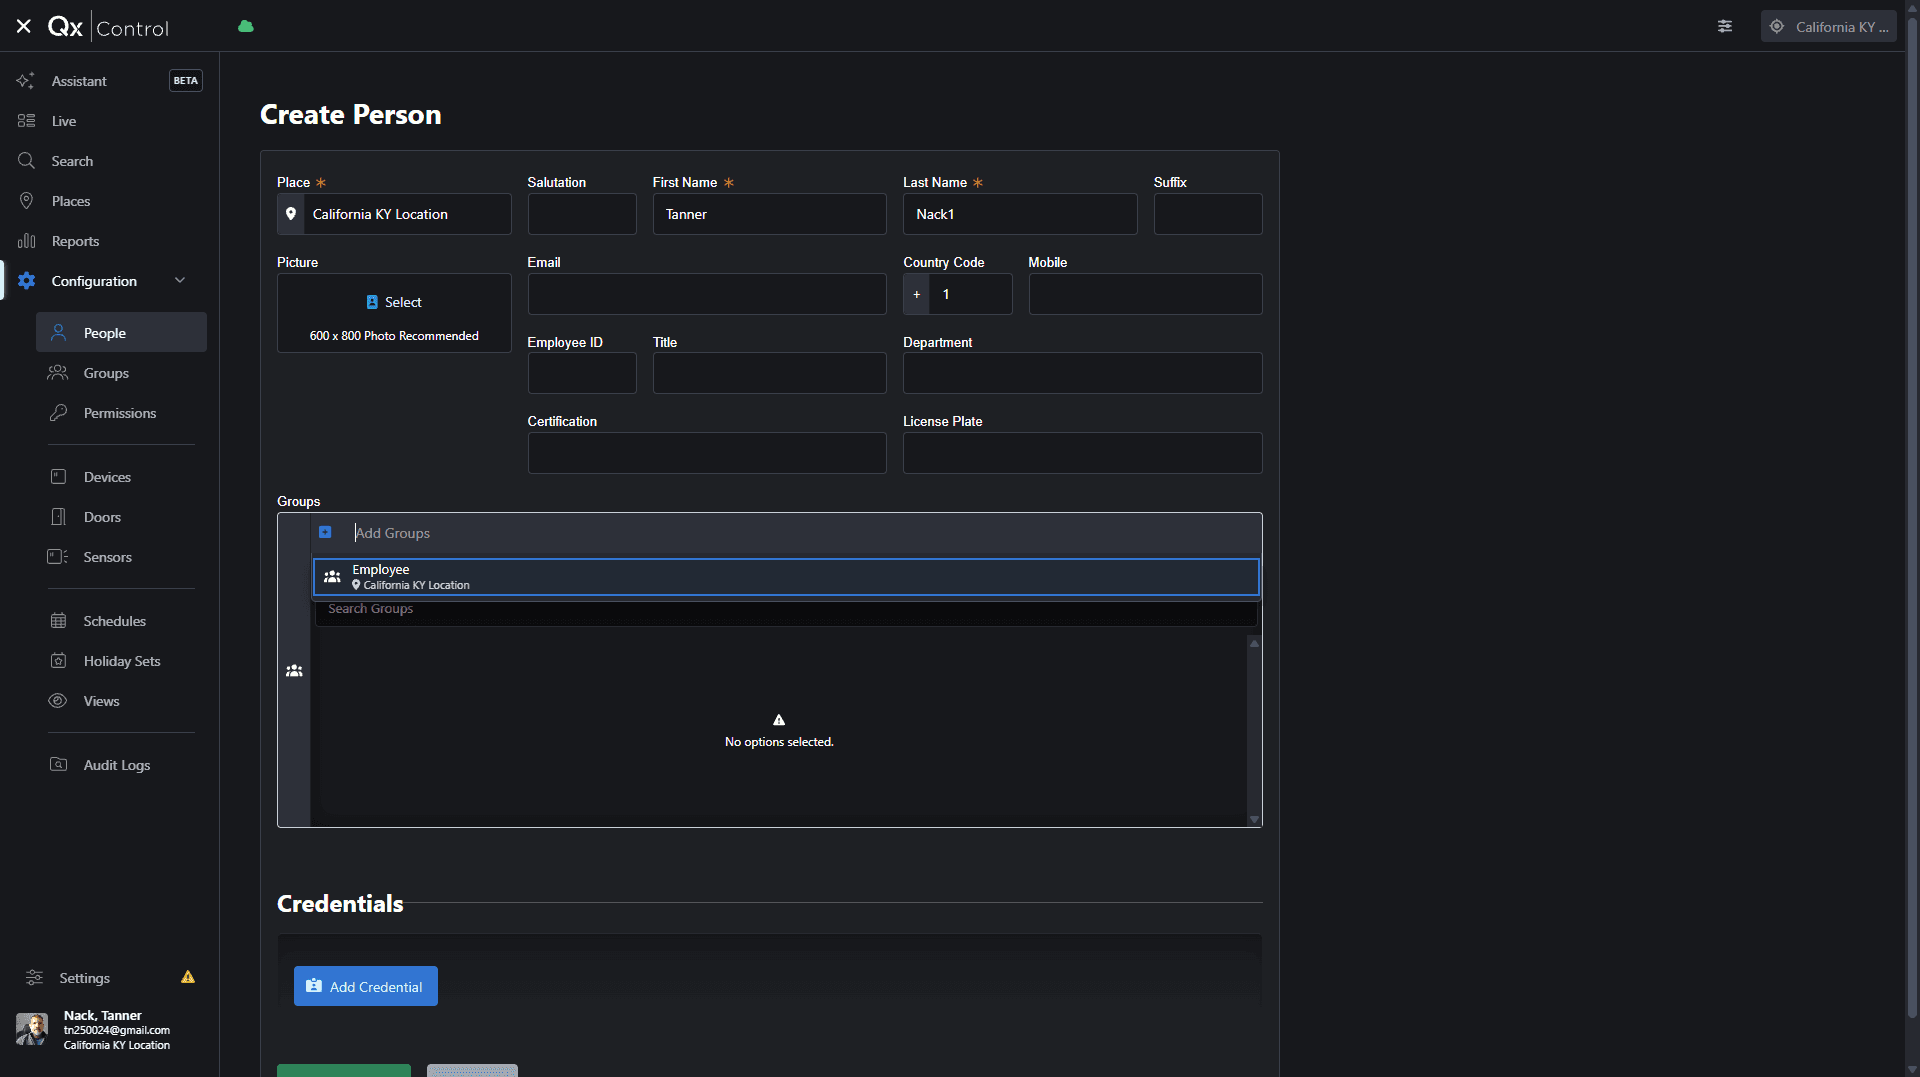Click the Place field California KY Location
The width and height of the screenshot is (1920, 1077).
394,214
